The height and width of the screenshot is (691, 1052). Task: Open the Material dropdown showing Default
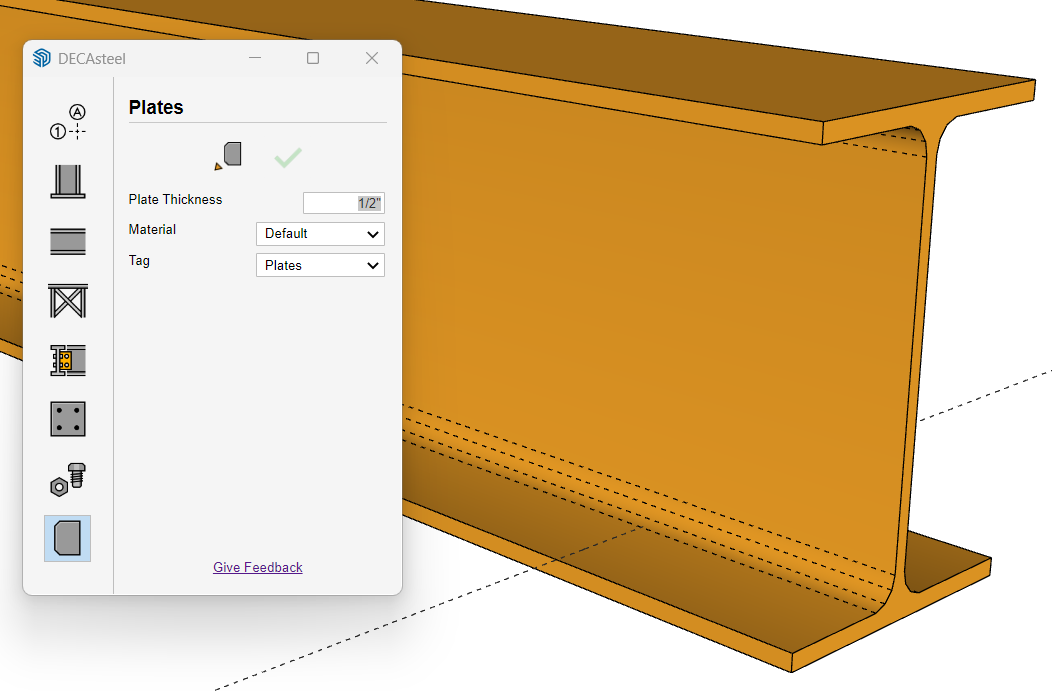point(320,234)
